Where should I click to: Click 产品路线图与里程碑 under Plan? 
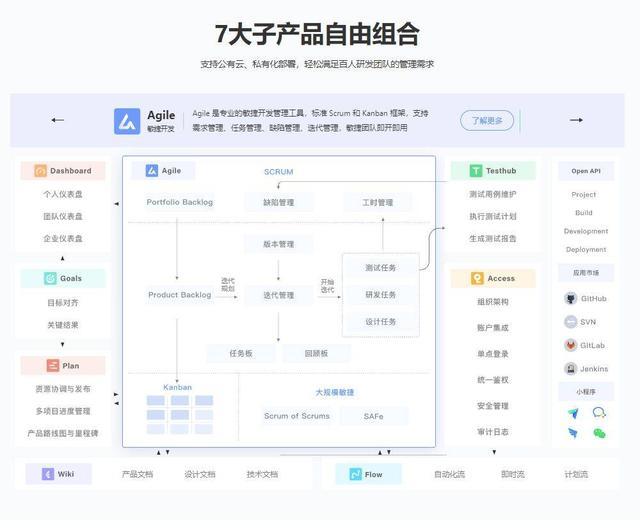pyautogui.click(x=63, y=433)
